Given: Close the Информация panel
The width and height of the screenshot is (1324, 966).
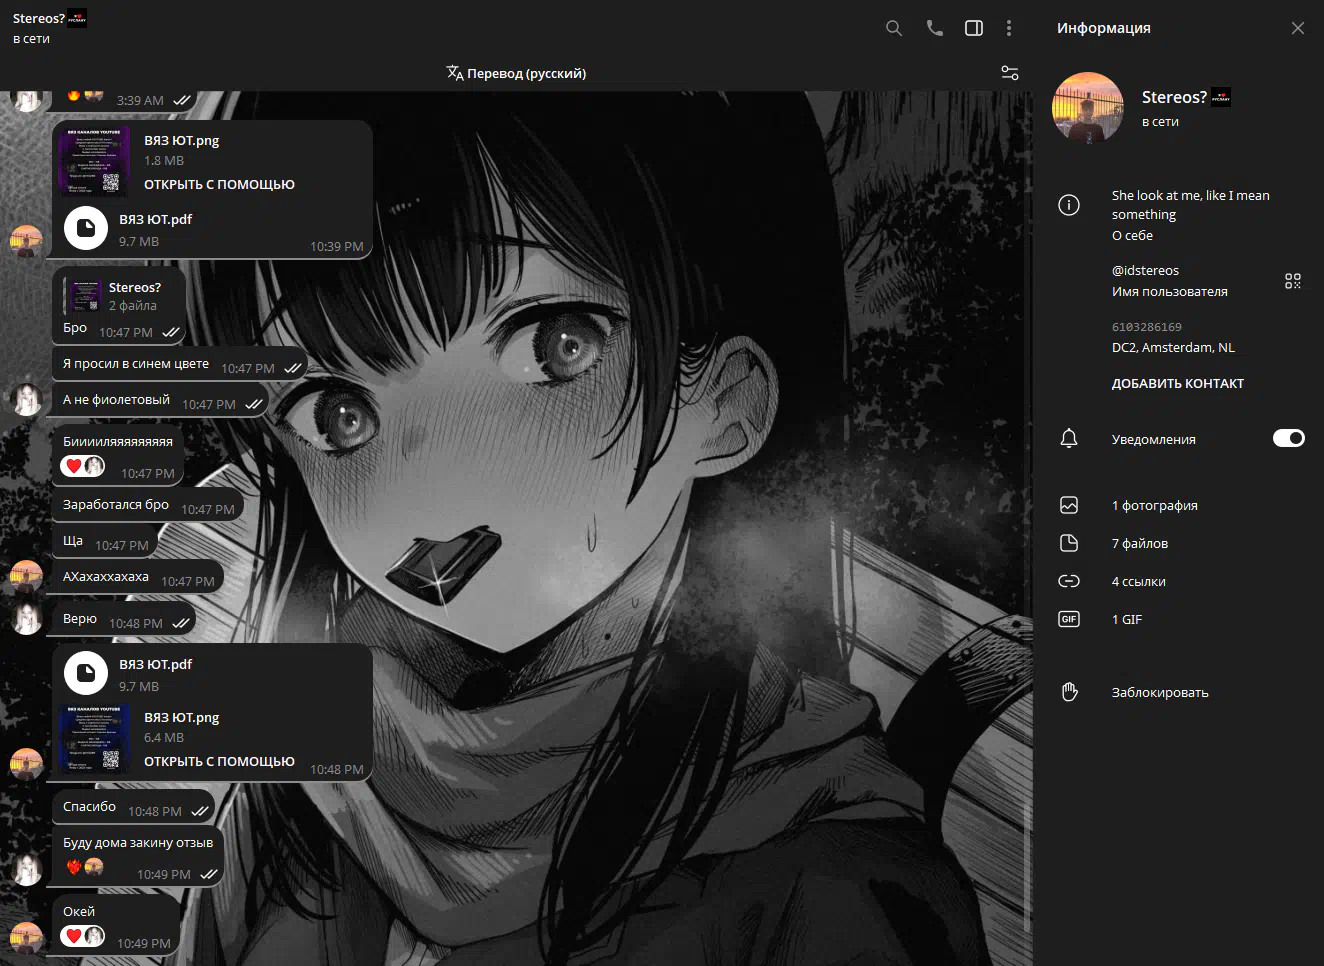Looking at the screenshot, I should (1298, 28).
